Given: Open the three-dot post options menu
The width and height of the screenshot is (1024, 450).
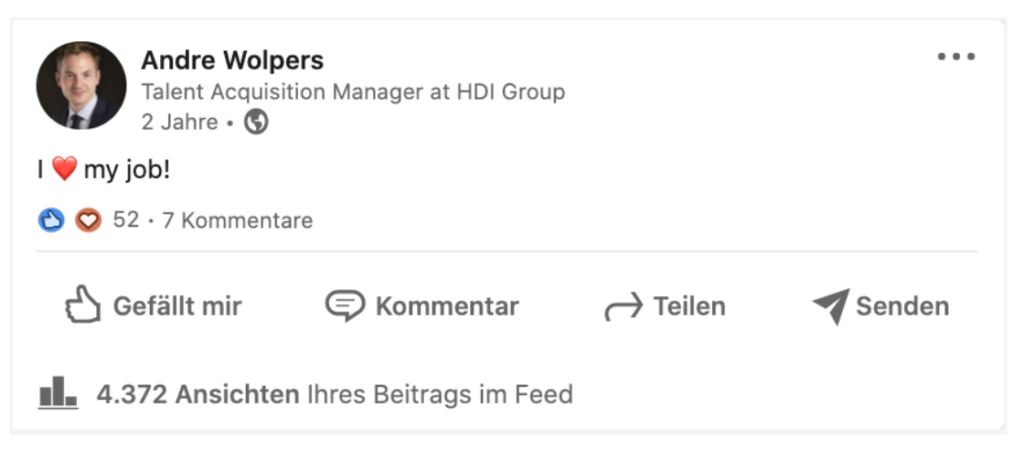Looking at the screenshot, I should pos(955,57).
